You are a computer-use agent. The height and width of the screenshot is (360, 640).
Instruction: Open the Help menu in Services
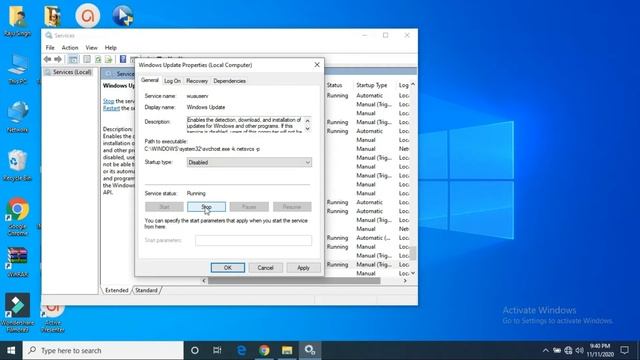111,48
